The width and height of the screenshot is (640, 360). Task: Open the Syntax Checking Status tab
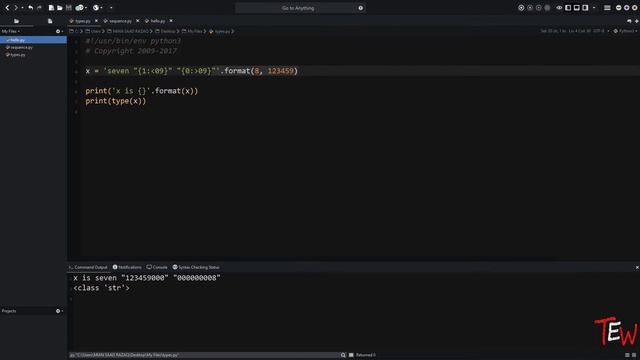coord(196,267)
